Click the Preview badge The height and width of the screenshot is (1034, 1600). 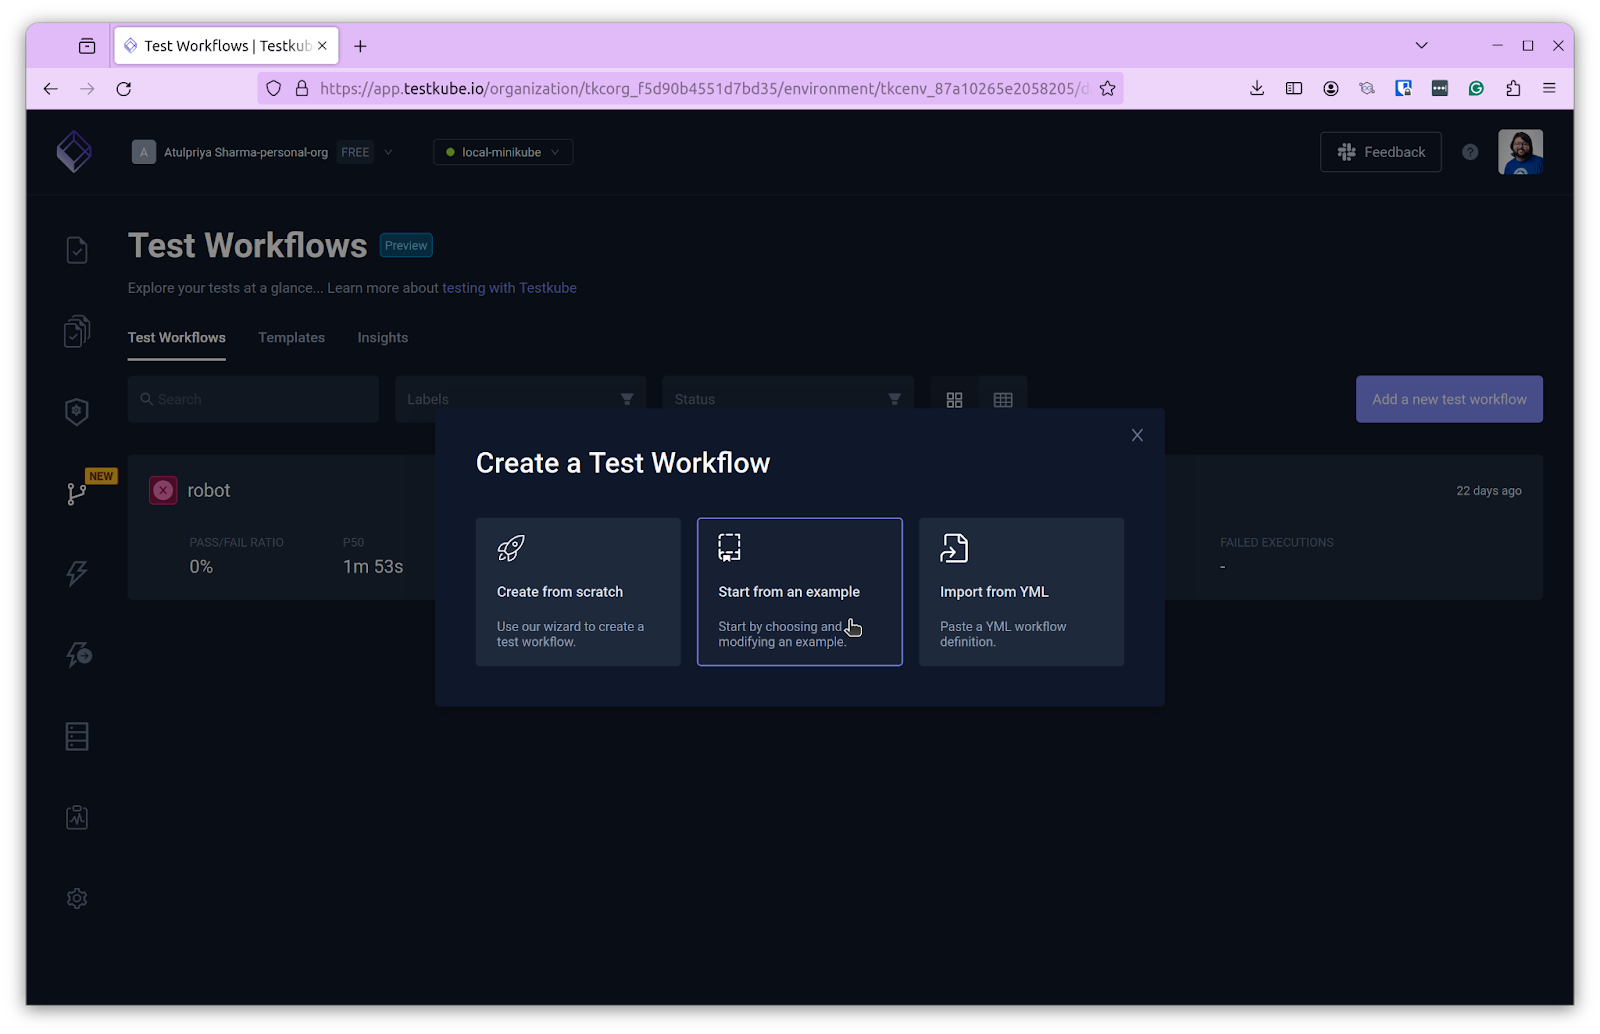pos(406,245)
